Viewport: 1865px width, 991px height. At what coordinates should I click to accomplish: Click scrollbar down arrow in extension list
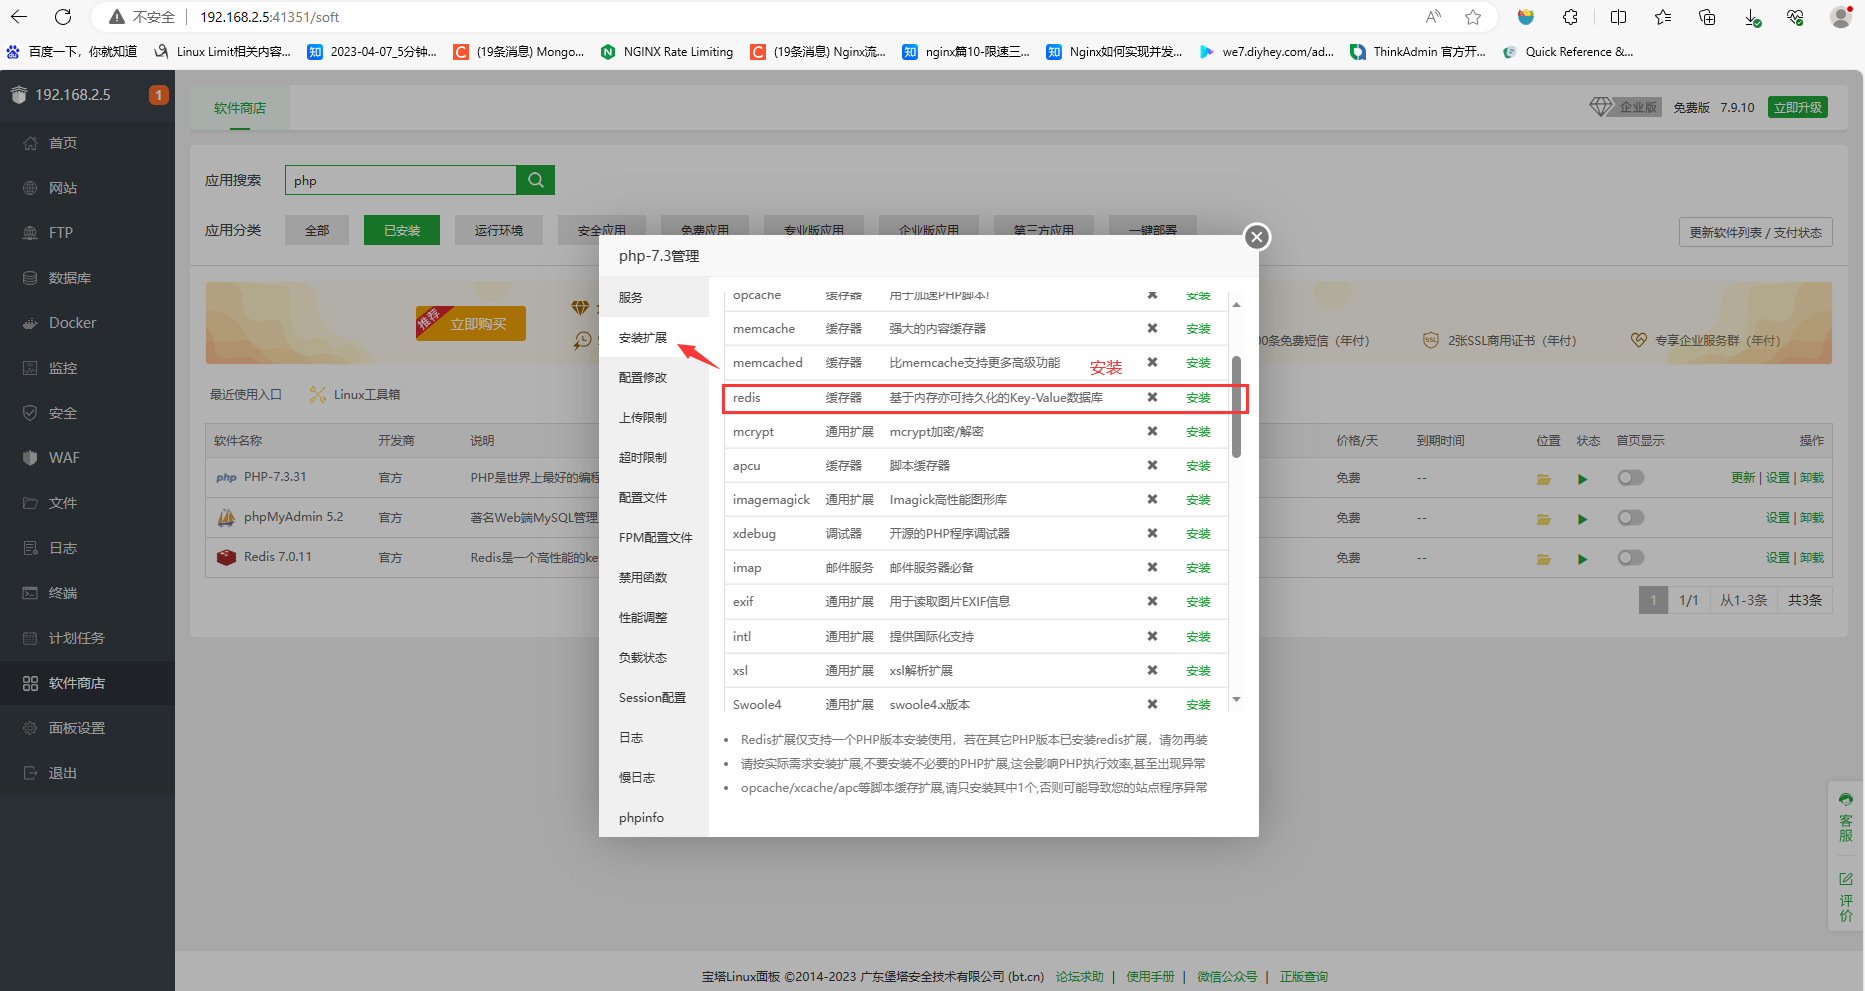coord(1237,700)
